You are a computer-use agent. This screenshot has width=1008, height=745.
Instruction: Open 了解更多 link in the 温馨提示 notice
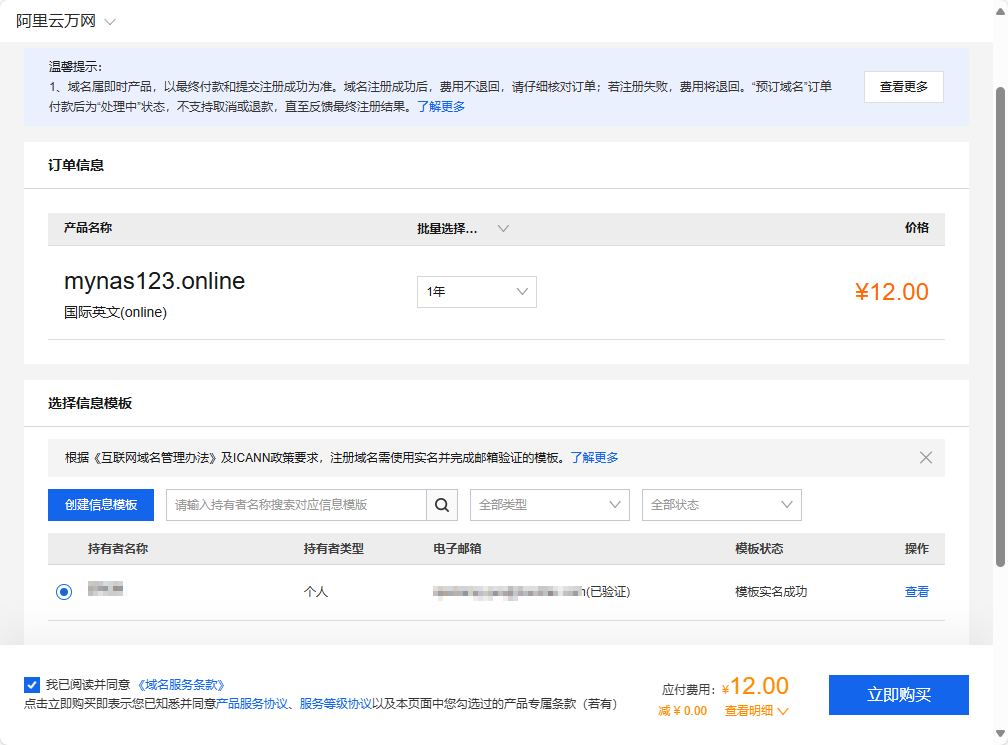click(x=441, y=107)
